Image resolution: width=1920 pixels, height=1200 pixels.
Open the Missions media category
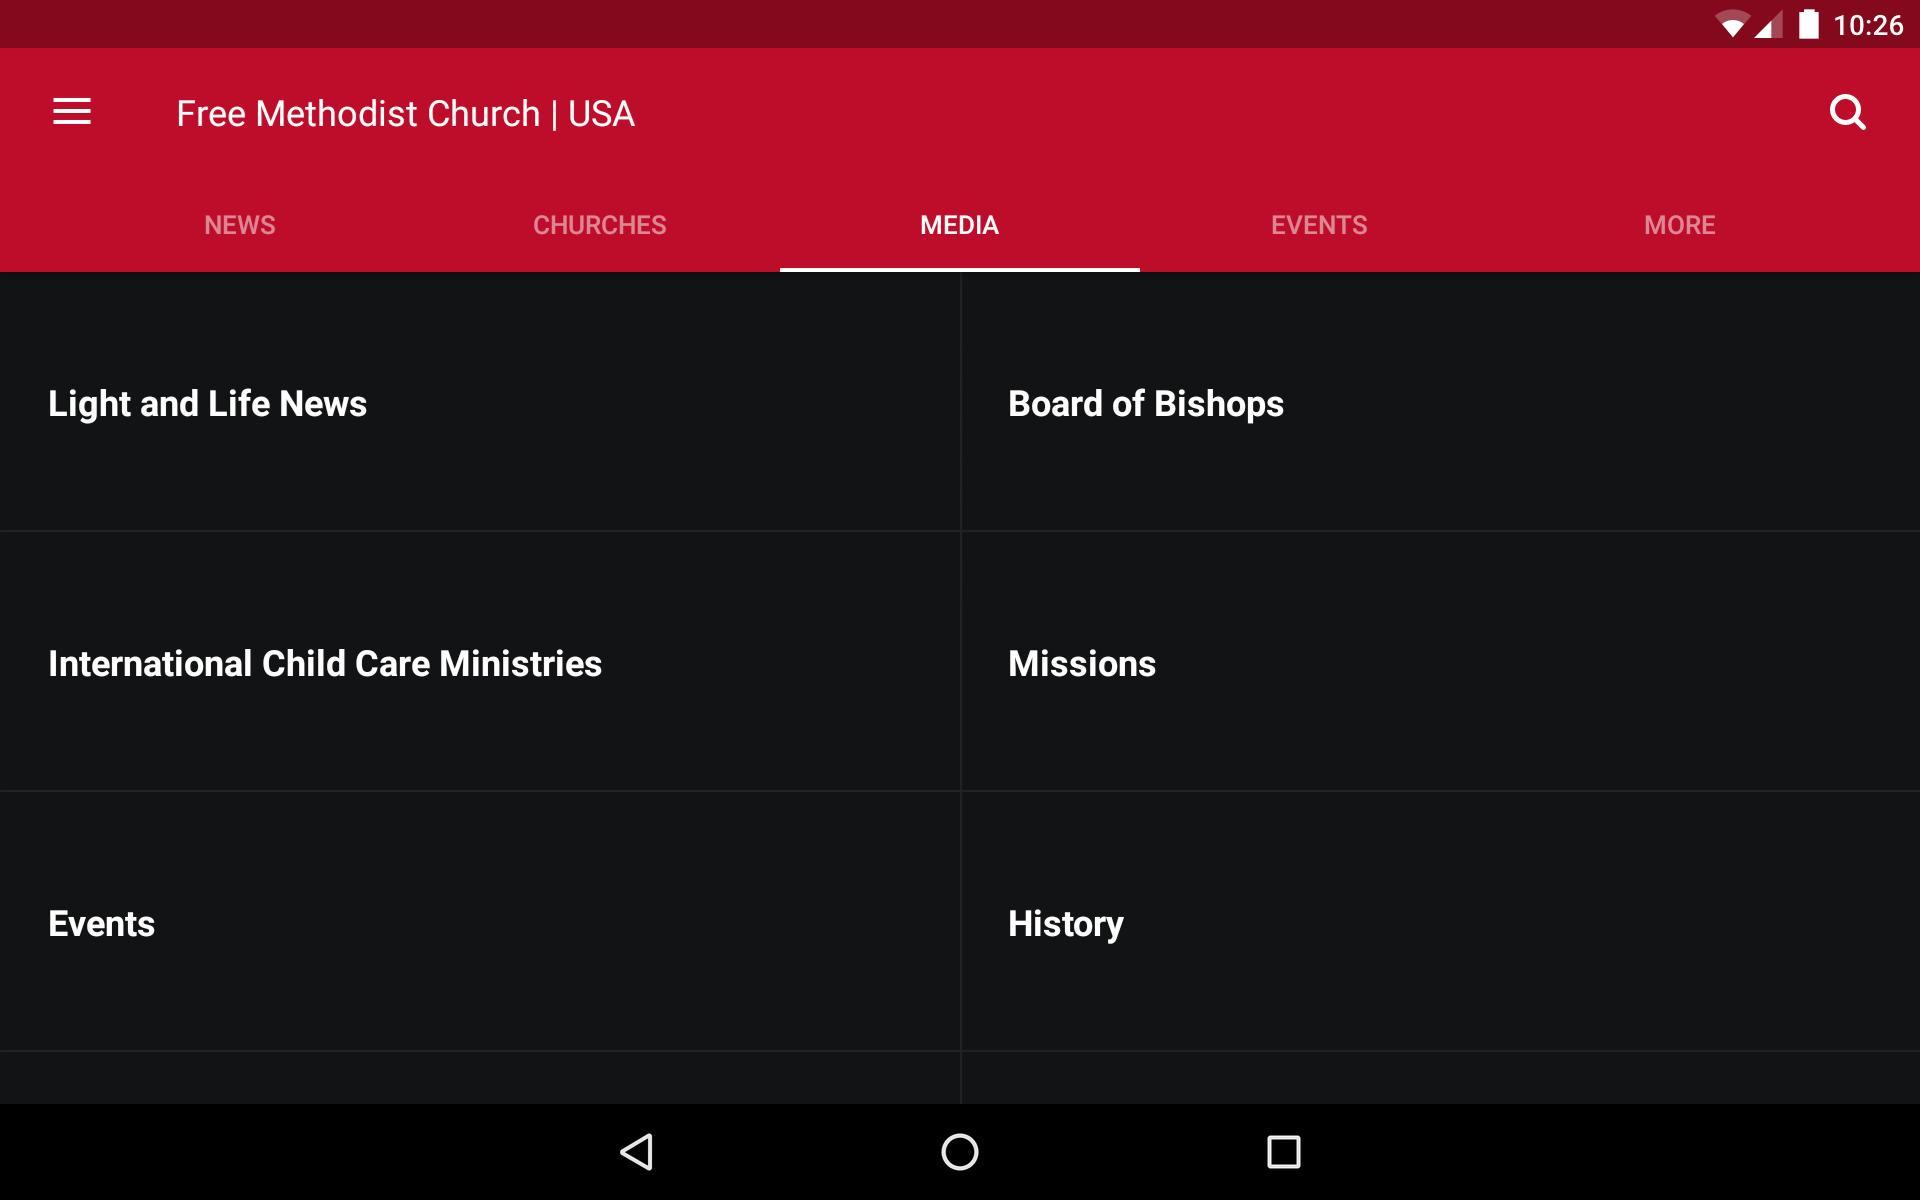(1441, 662)
